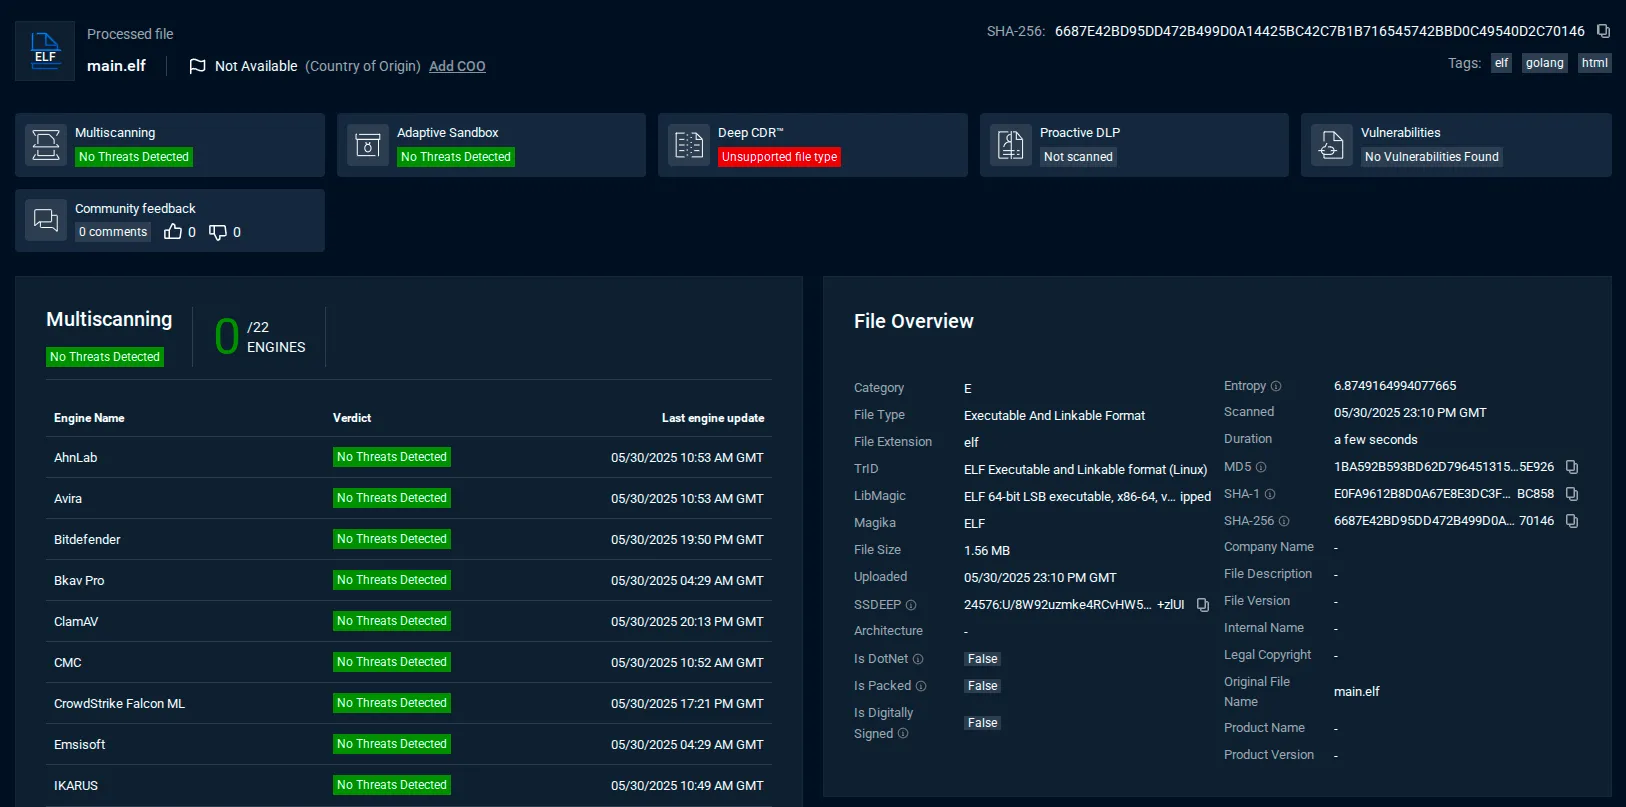
Task: Click the SHA-256 info icon in File Overview
Action: [1284, 521]
